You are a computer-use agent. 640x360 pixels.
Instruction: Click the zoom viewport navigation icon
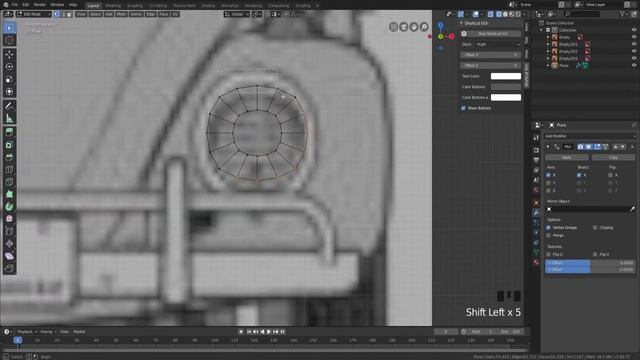[424, 27]
